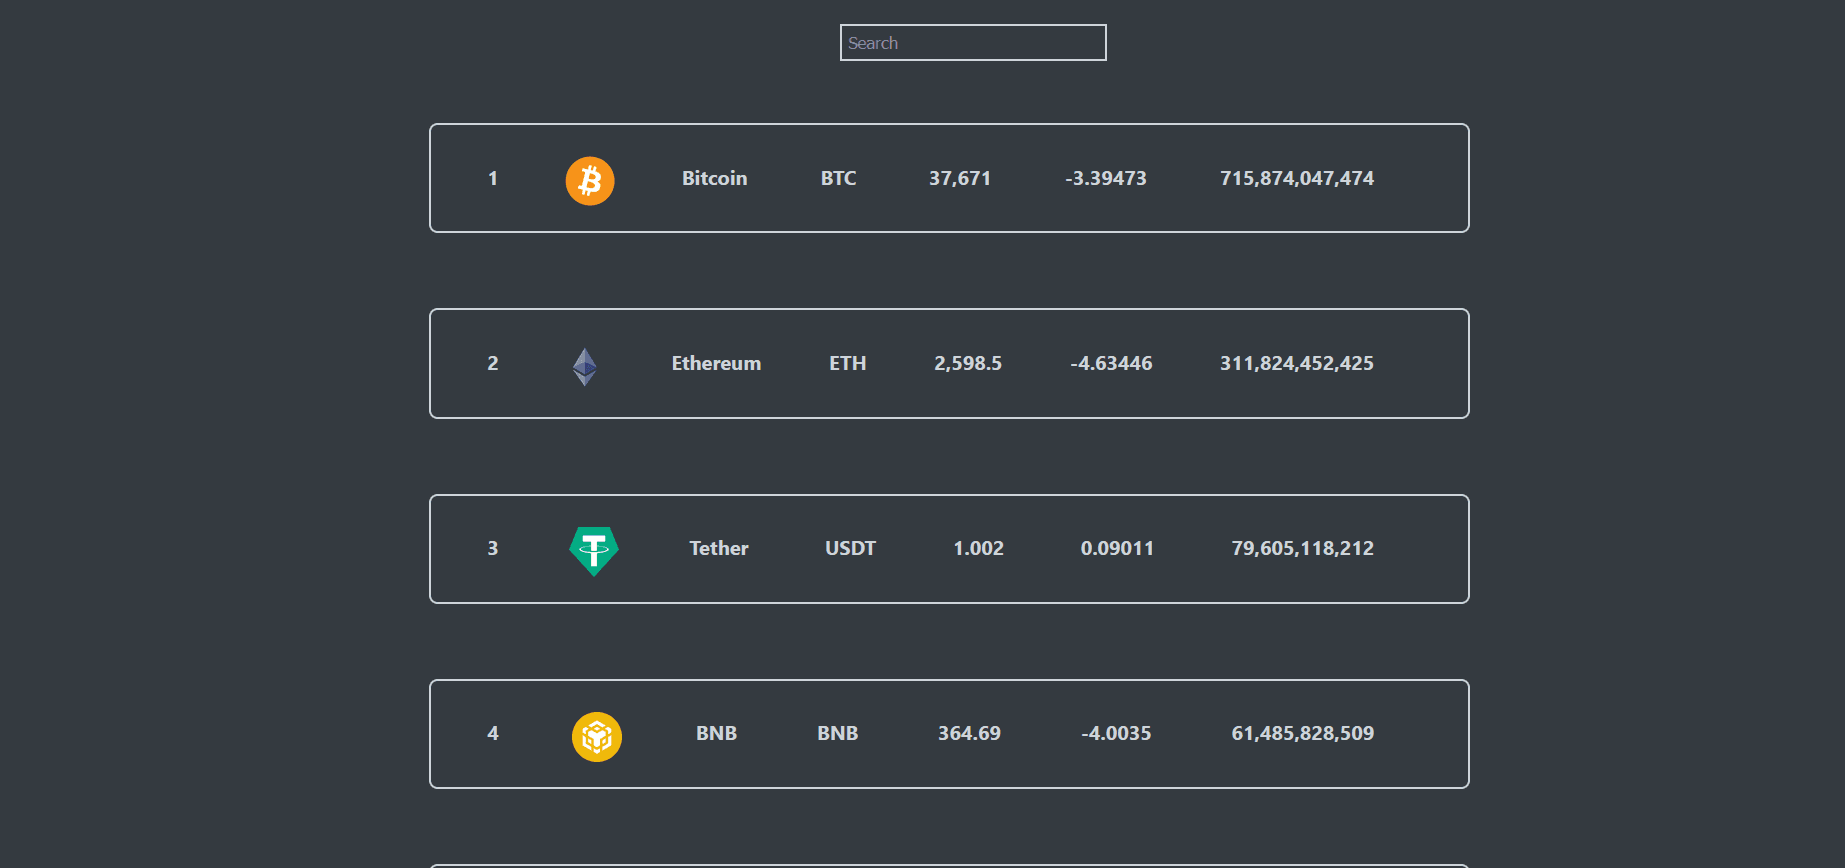Image resolution: width=1845 pixels, height=868 pixels.
Task: Select the Ethereum coin name
Action: [716, 363]
